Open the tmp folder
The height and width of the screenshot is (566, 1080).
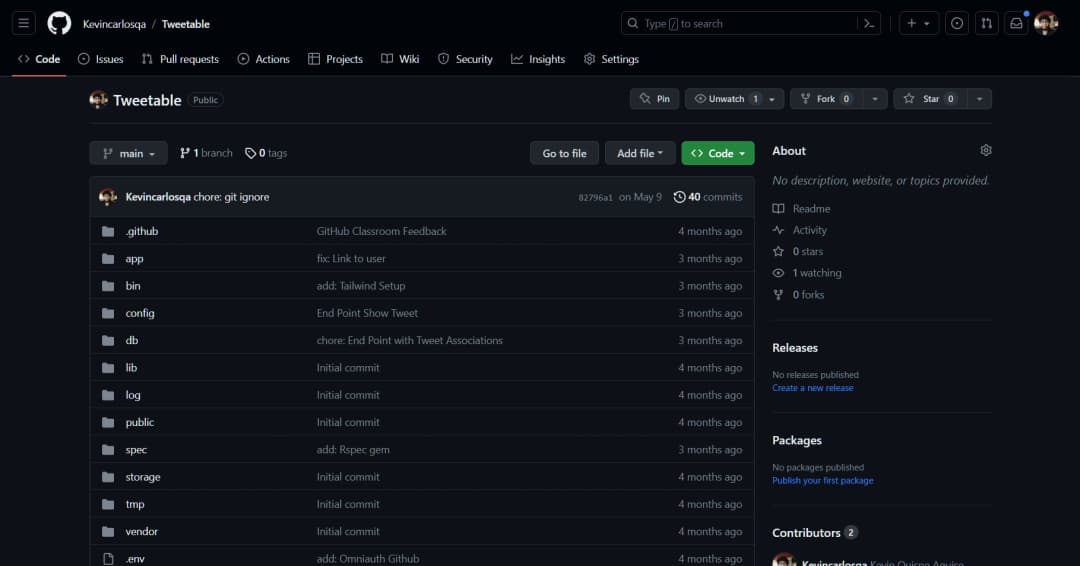coord(134,504)
